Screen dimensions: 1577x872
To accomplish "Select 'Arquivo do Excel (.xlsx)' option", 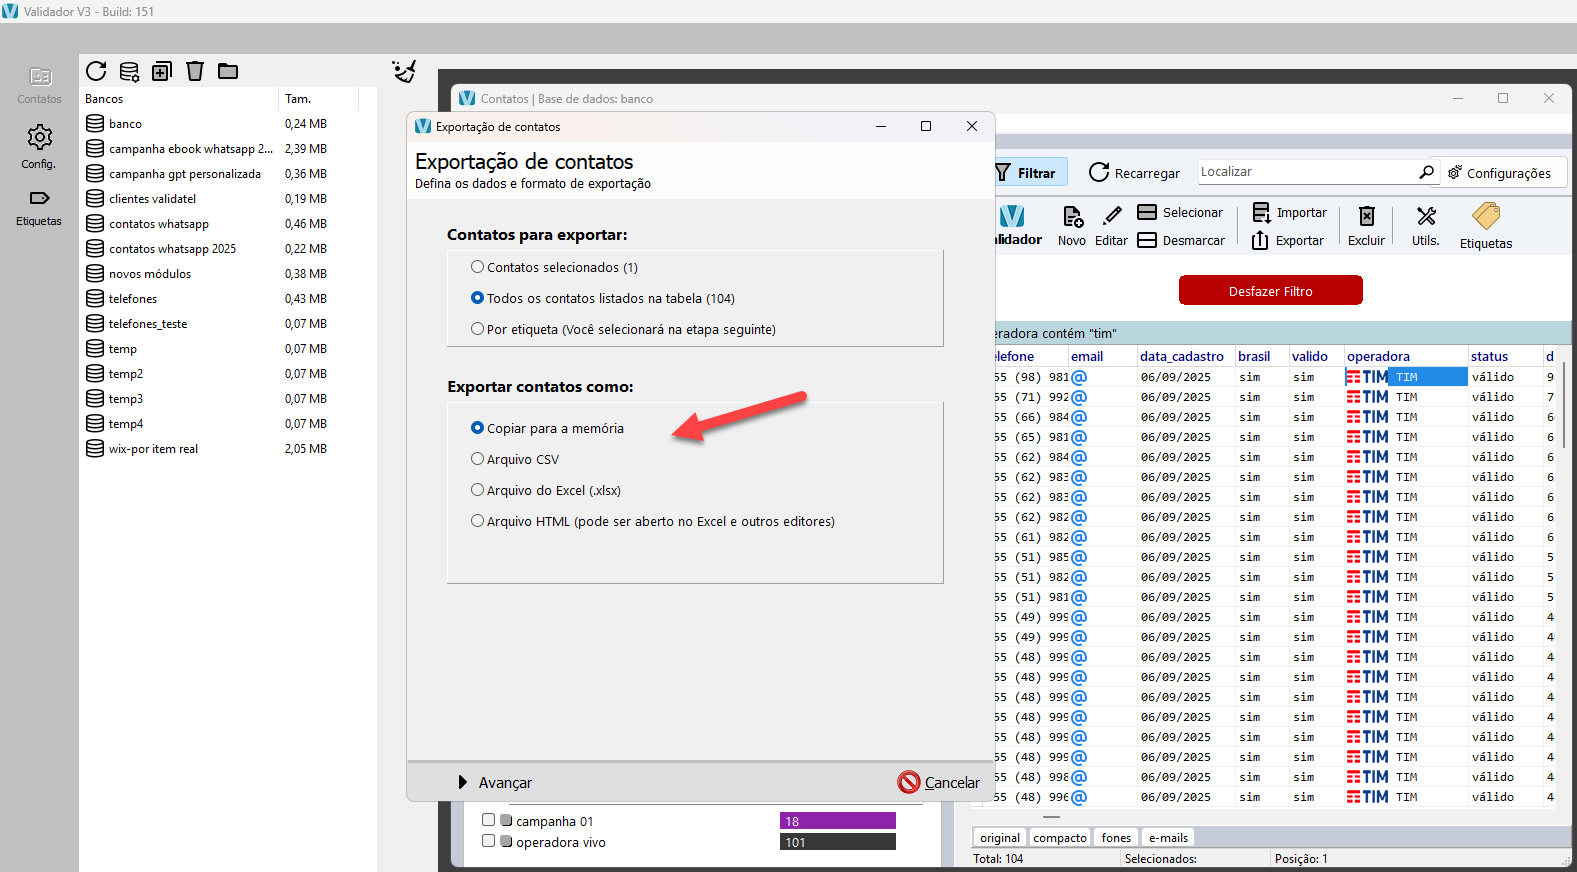I will 478,490.
